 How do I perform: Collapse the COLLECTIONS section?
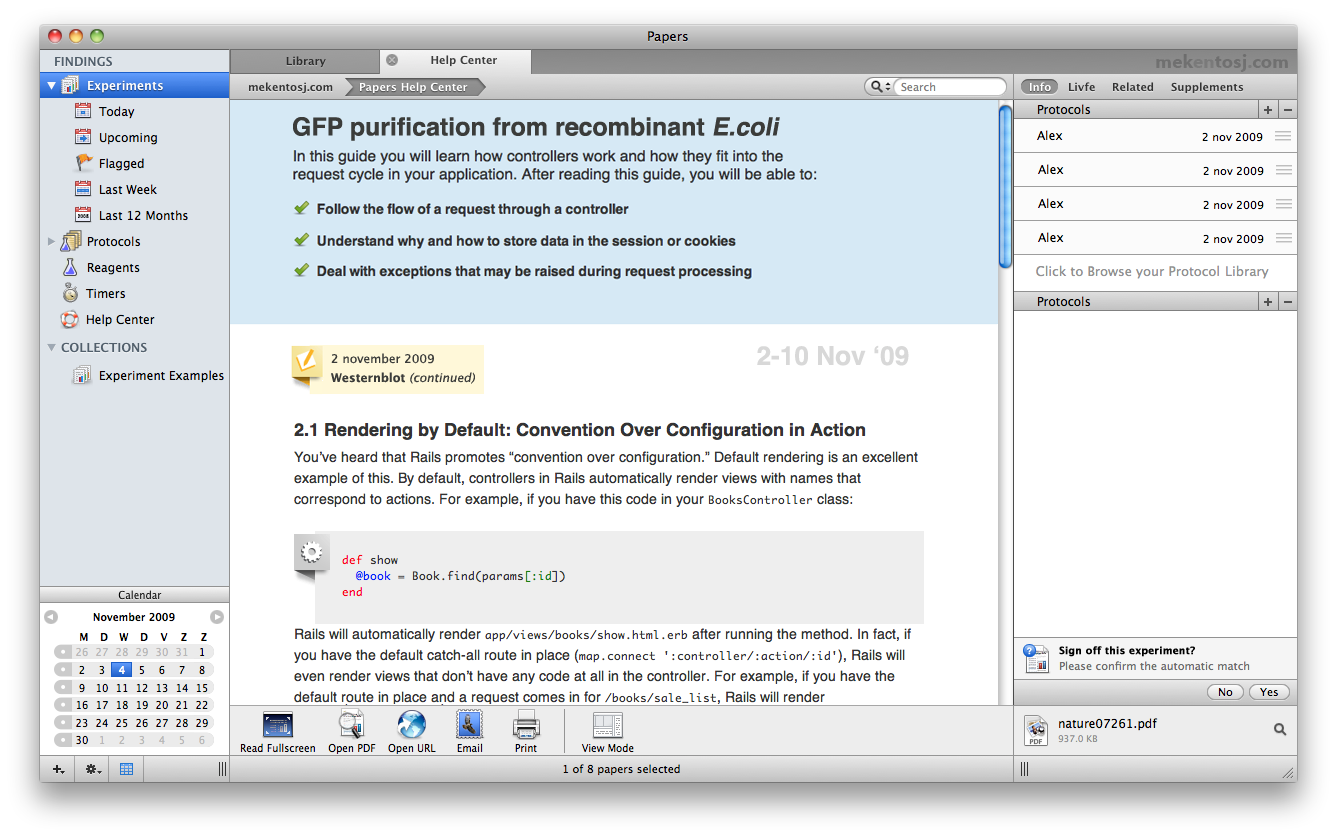coord(51,348)
